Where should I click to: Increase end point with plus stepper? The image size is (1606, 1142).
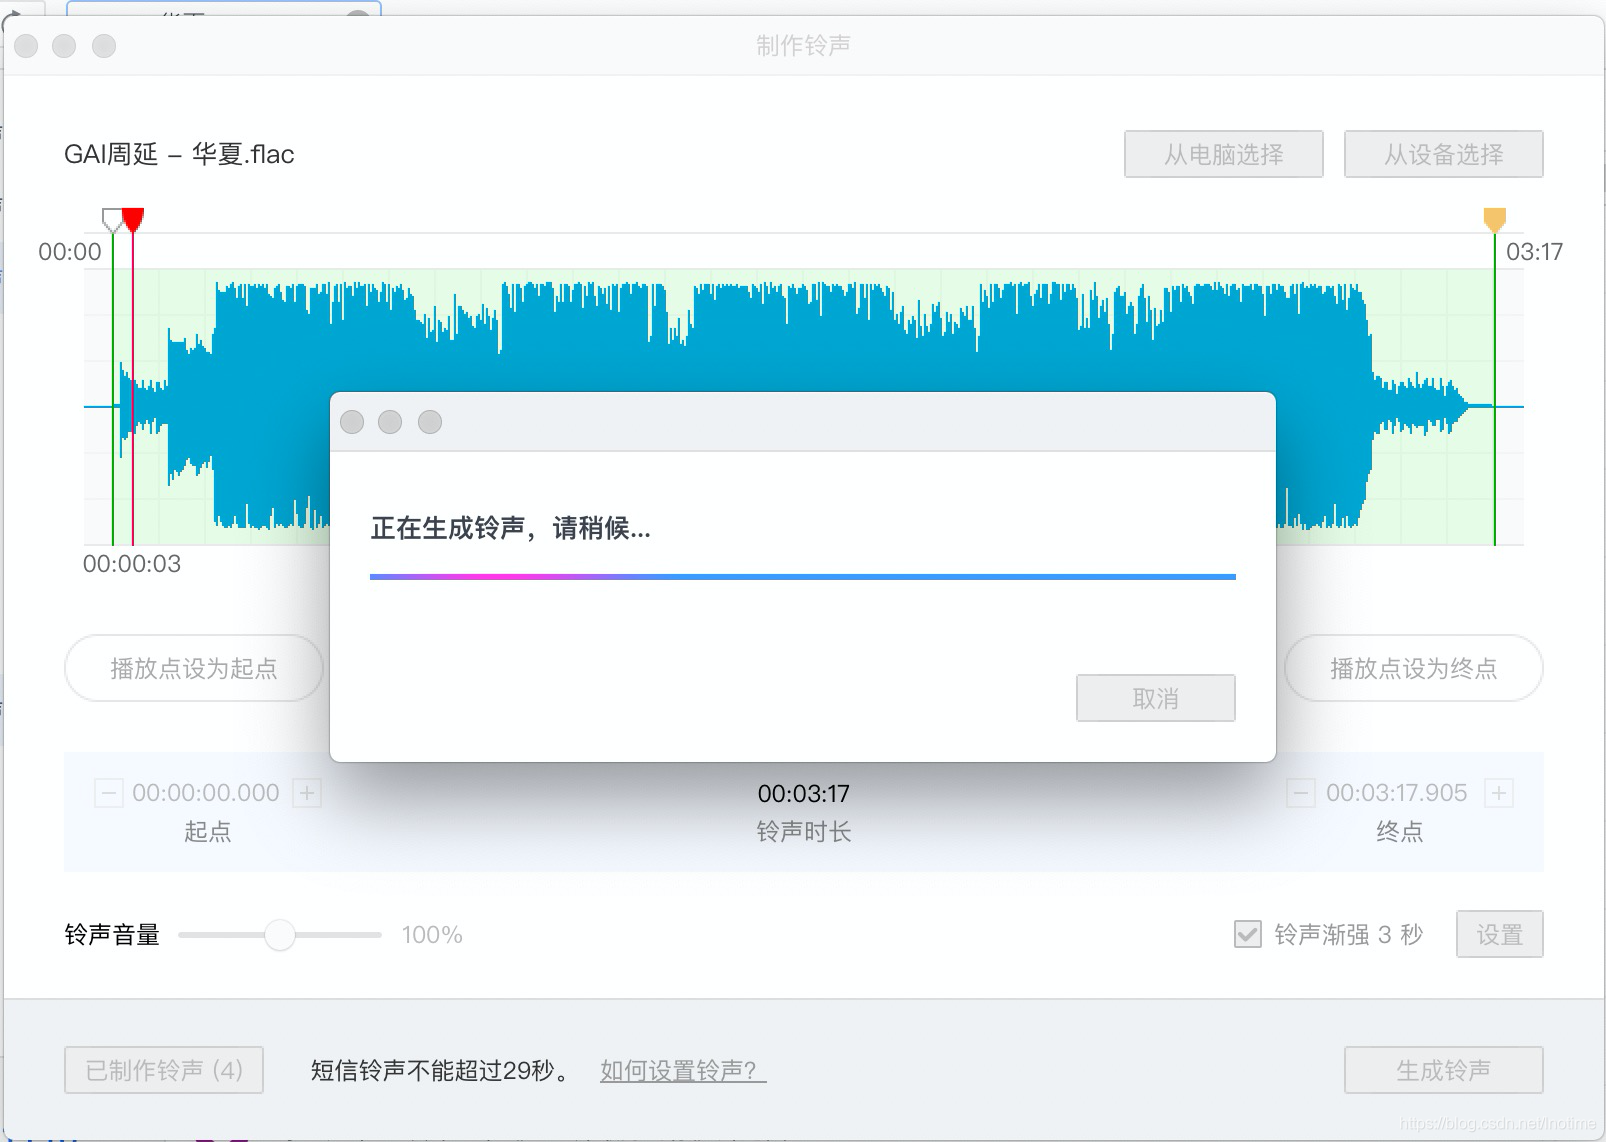click(1498, 793)
